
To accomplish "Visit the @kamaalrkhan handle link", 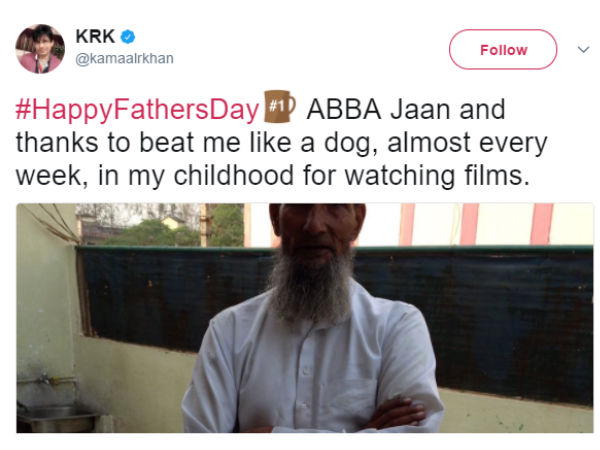I will pyautogui.click(x=125, y=58).
